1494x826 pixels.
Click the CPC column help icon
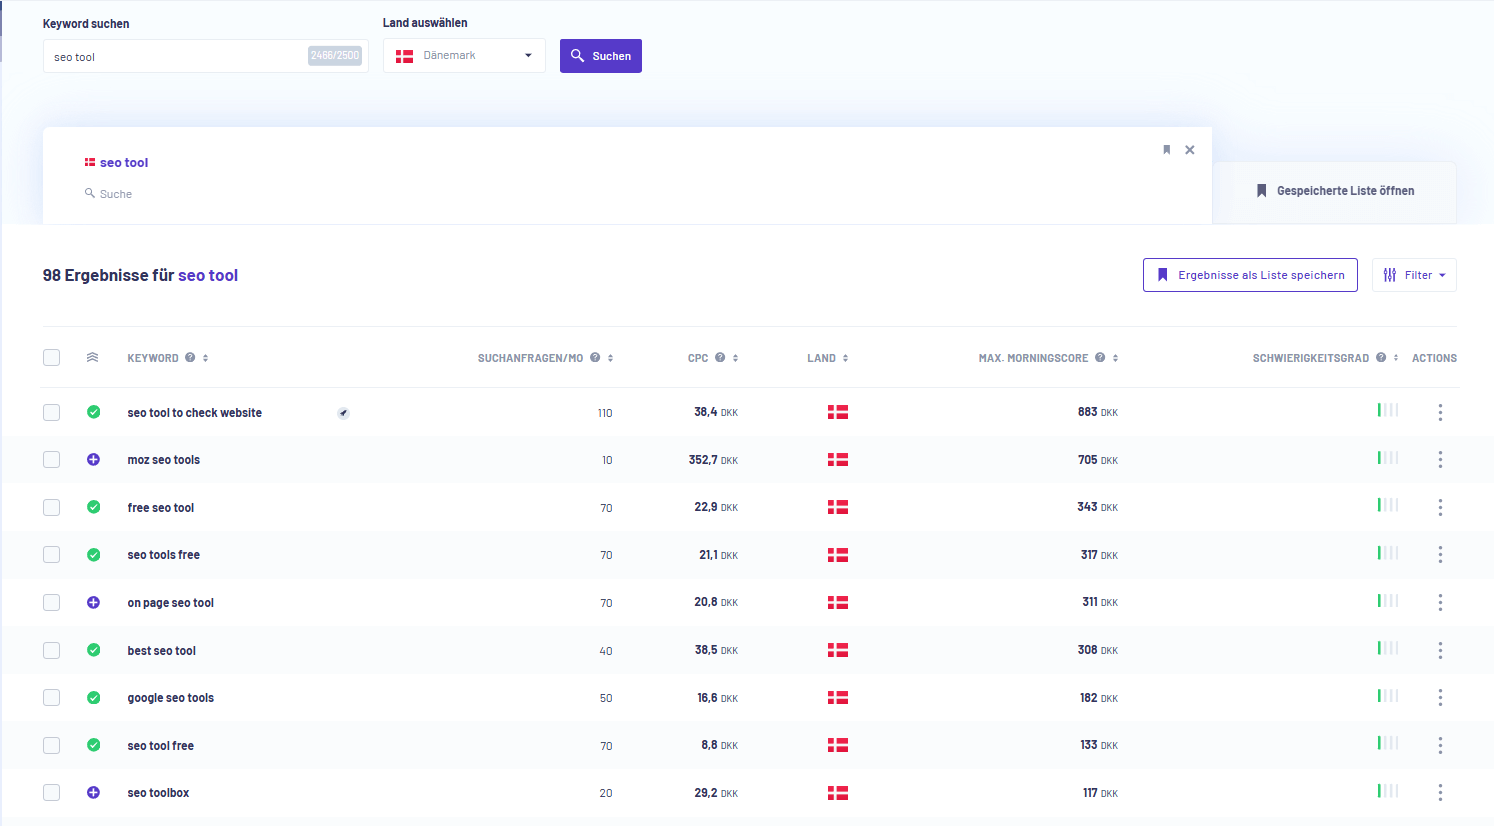click(720, 357)
